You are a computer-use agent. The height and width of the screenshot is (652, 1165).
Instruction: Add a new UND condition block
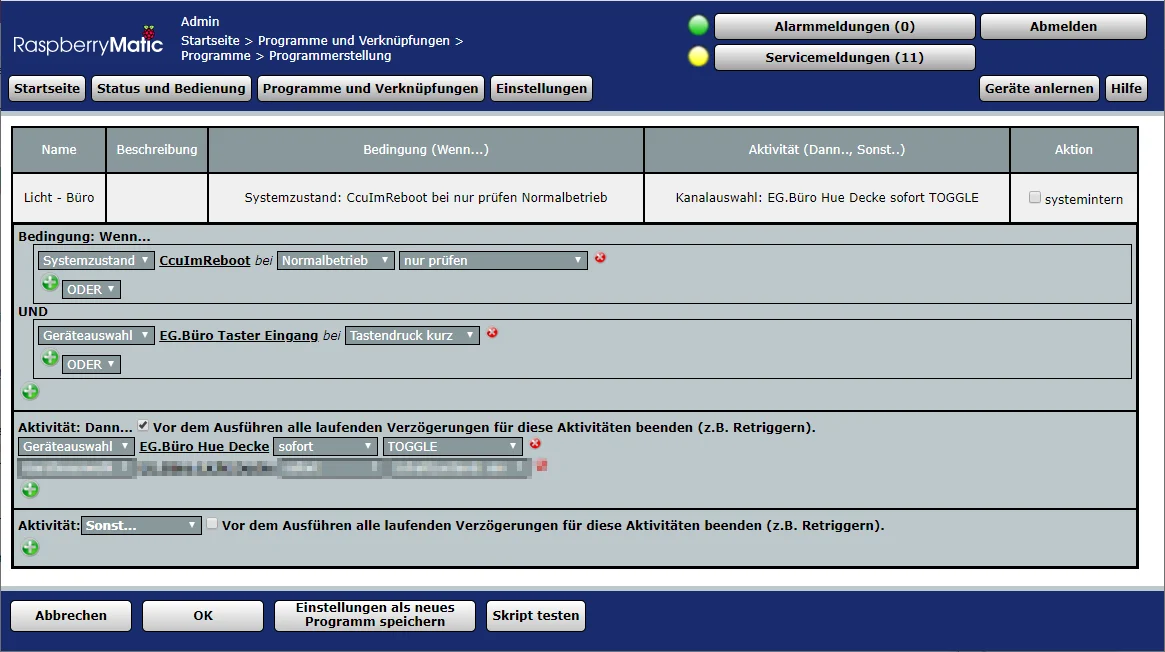30,391
